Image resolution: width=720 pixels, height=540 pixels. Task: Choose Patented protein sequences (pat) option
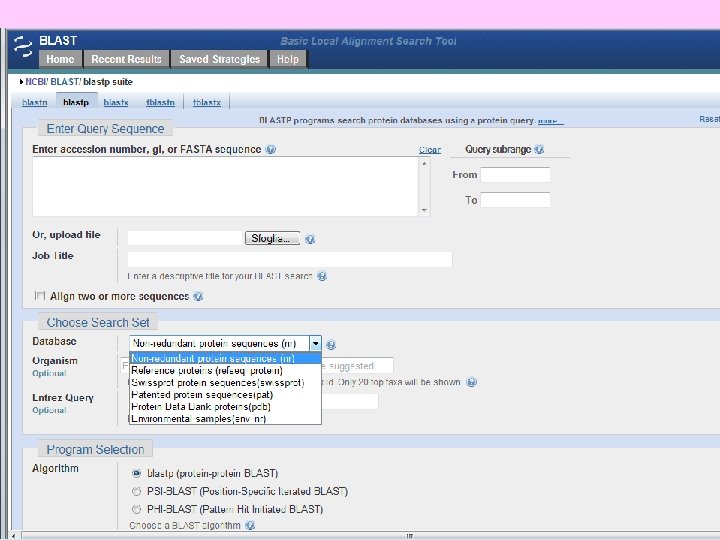225,394
